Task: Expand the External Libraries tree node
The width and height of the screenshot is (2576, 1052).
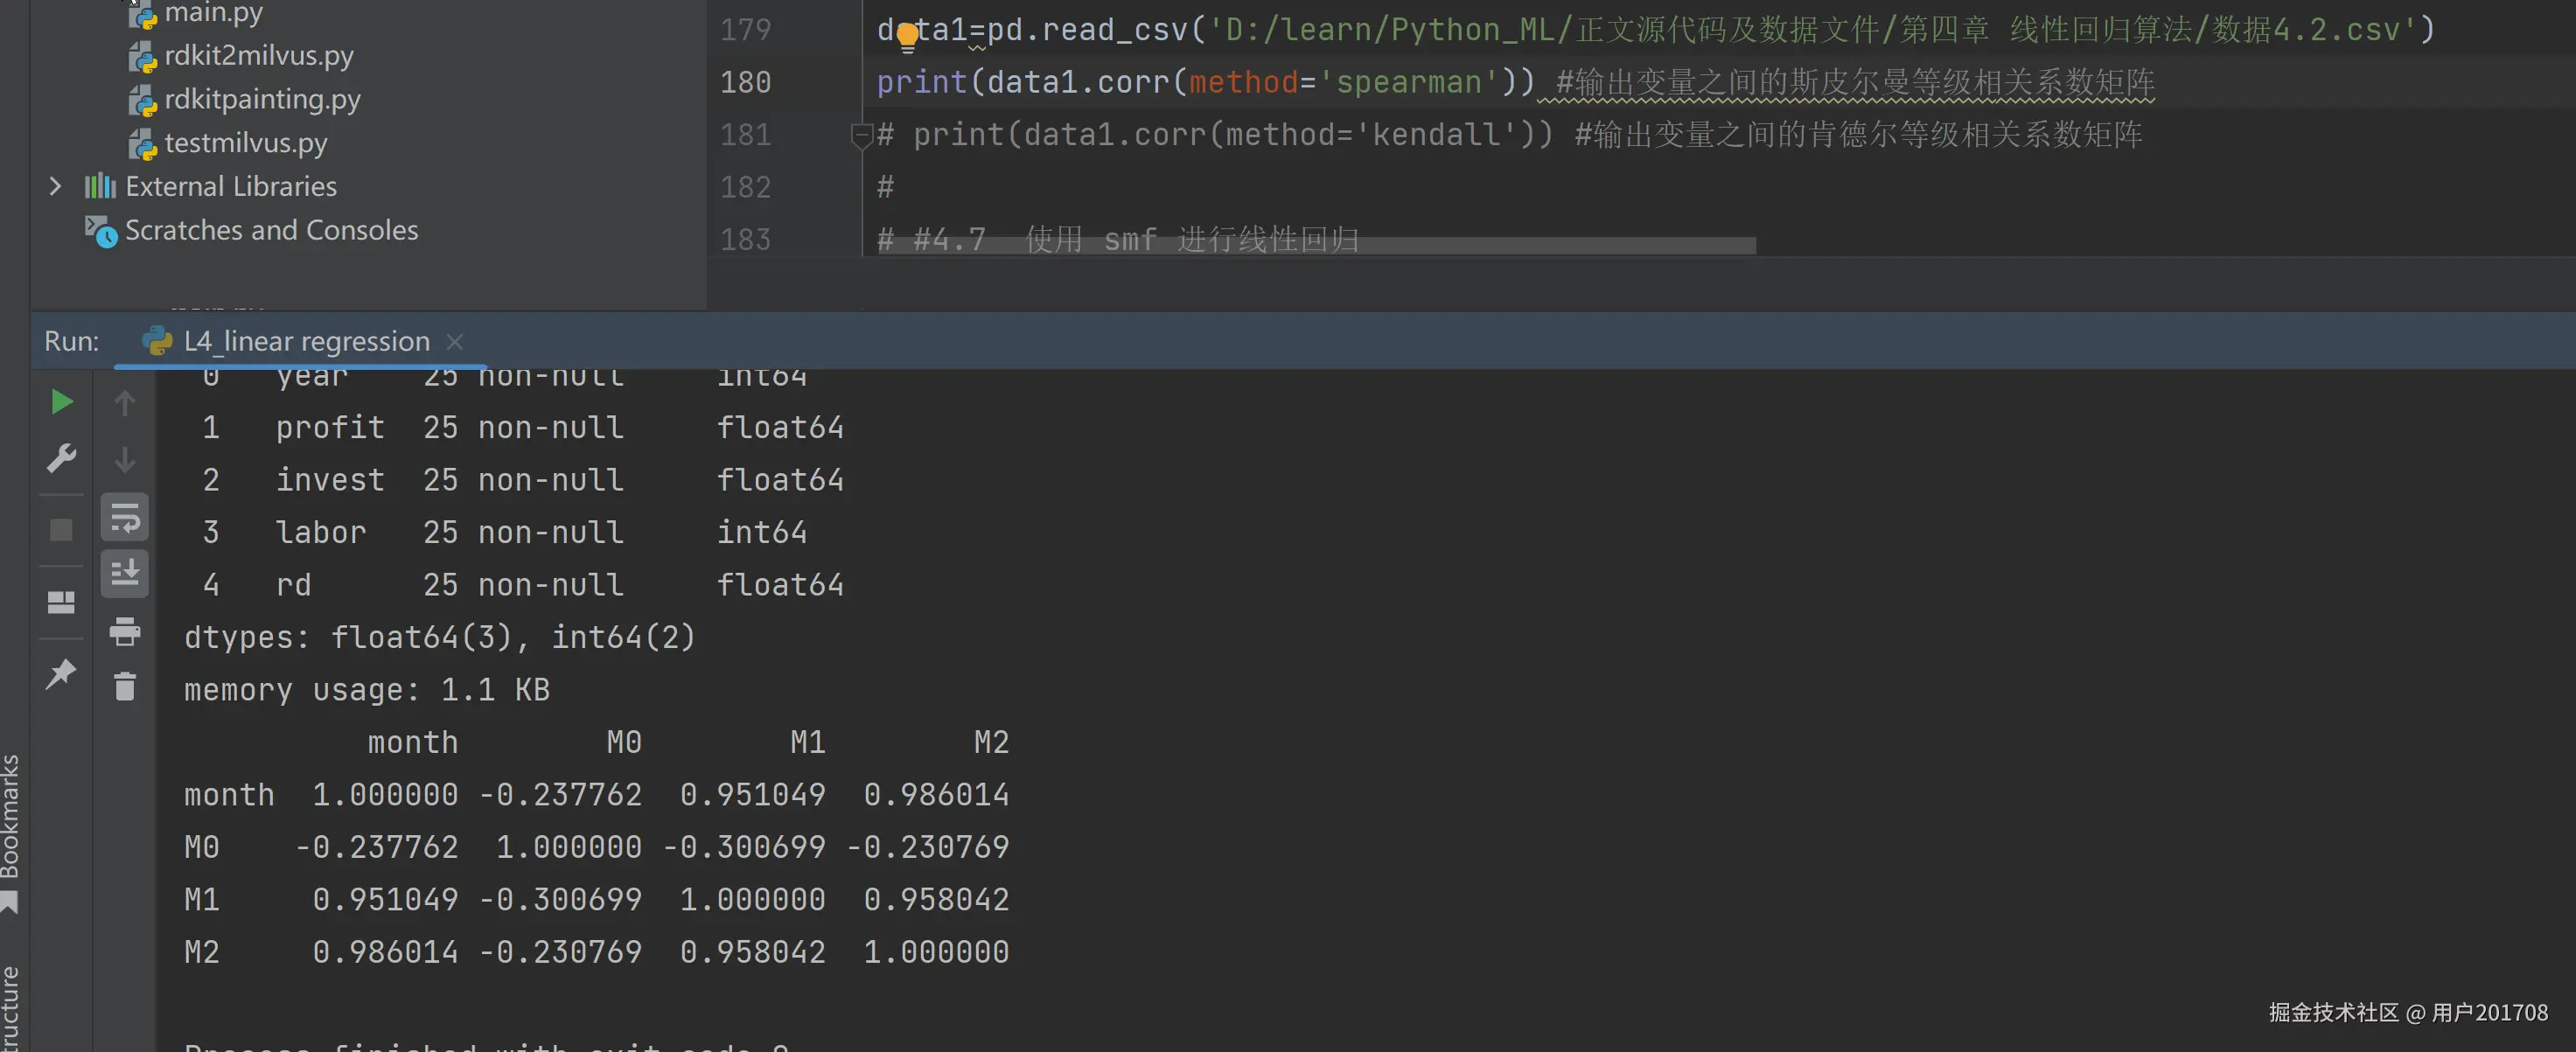Action: pyautogui.click(x=55, y=187)
